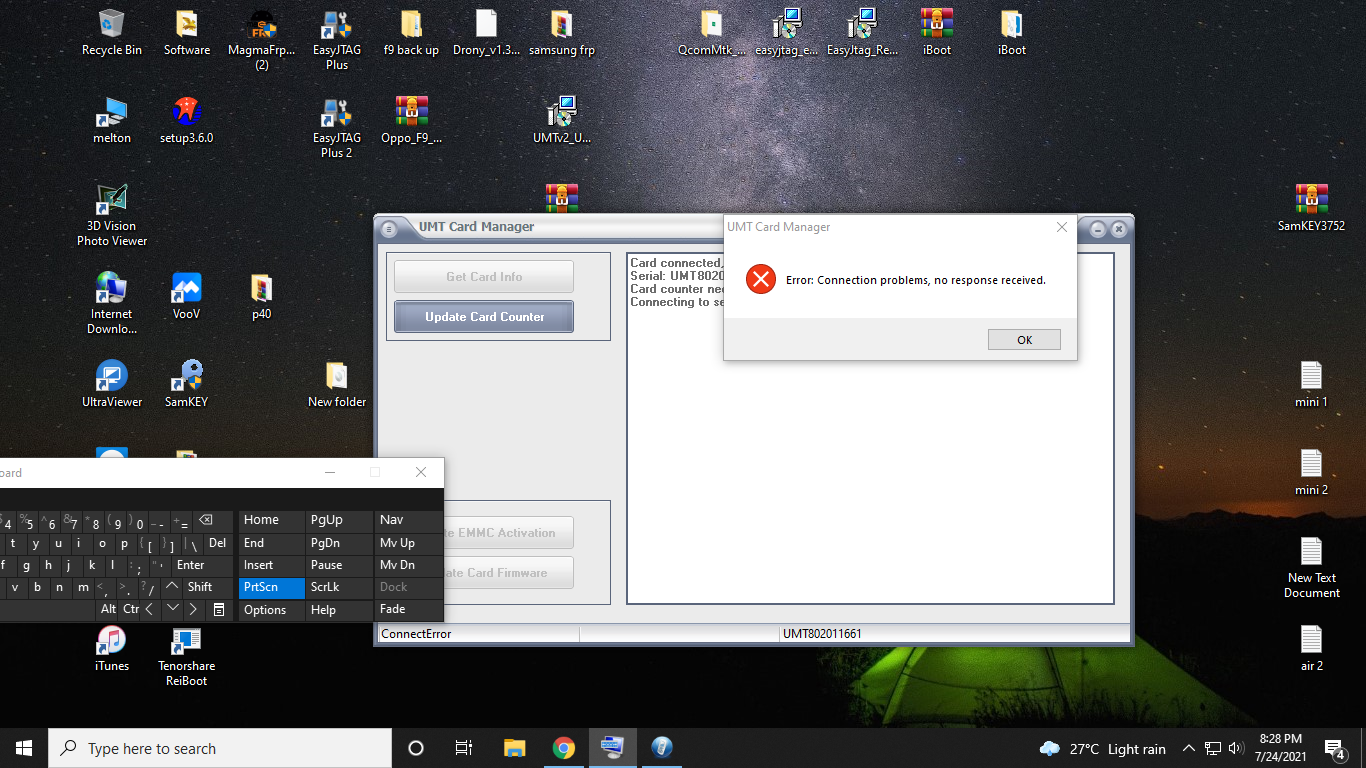Click the Update Card Firmware button
This screenshot has width=1366, height=768.
click(x=508, y=573)
